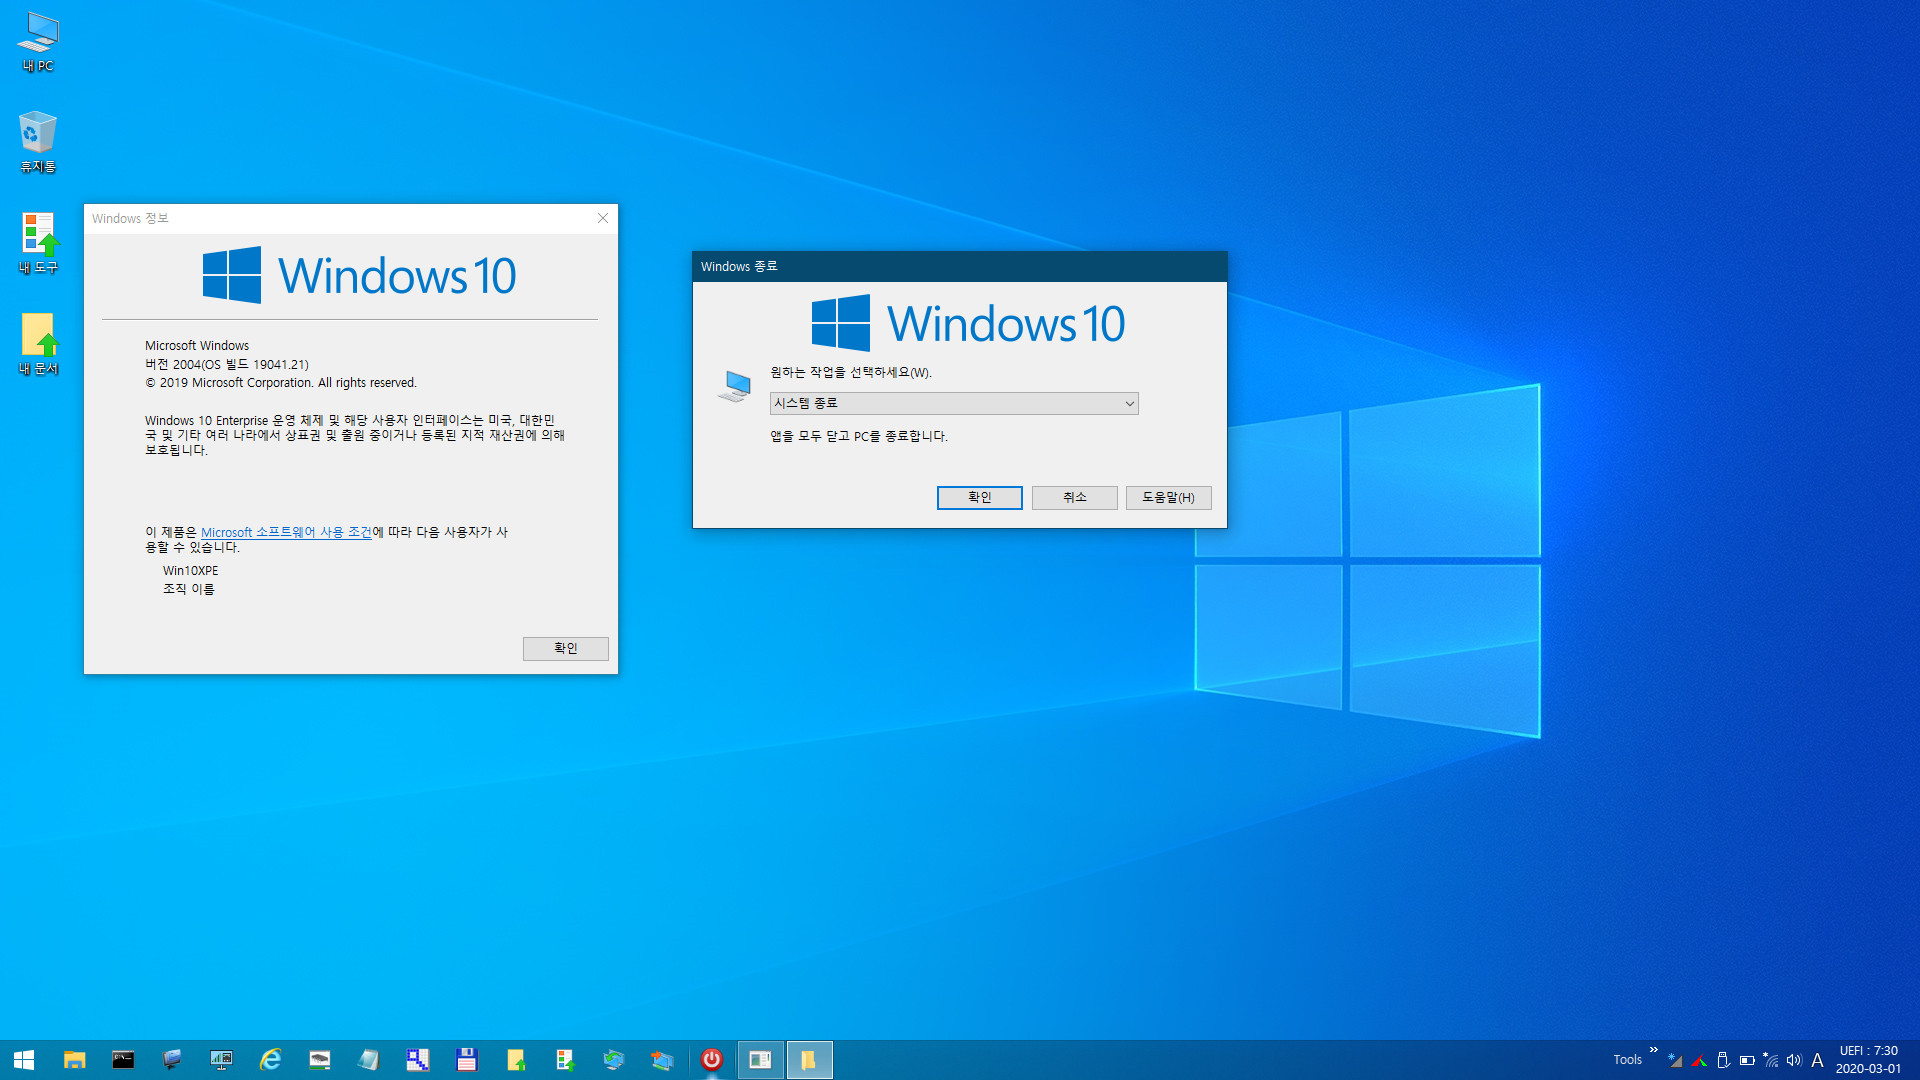Launch Internet Explorer from the taskbar

point(270,1060)
